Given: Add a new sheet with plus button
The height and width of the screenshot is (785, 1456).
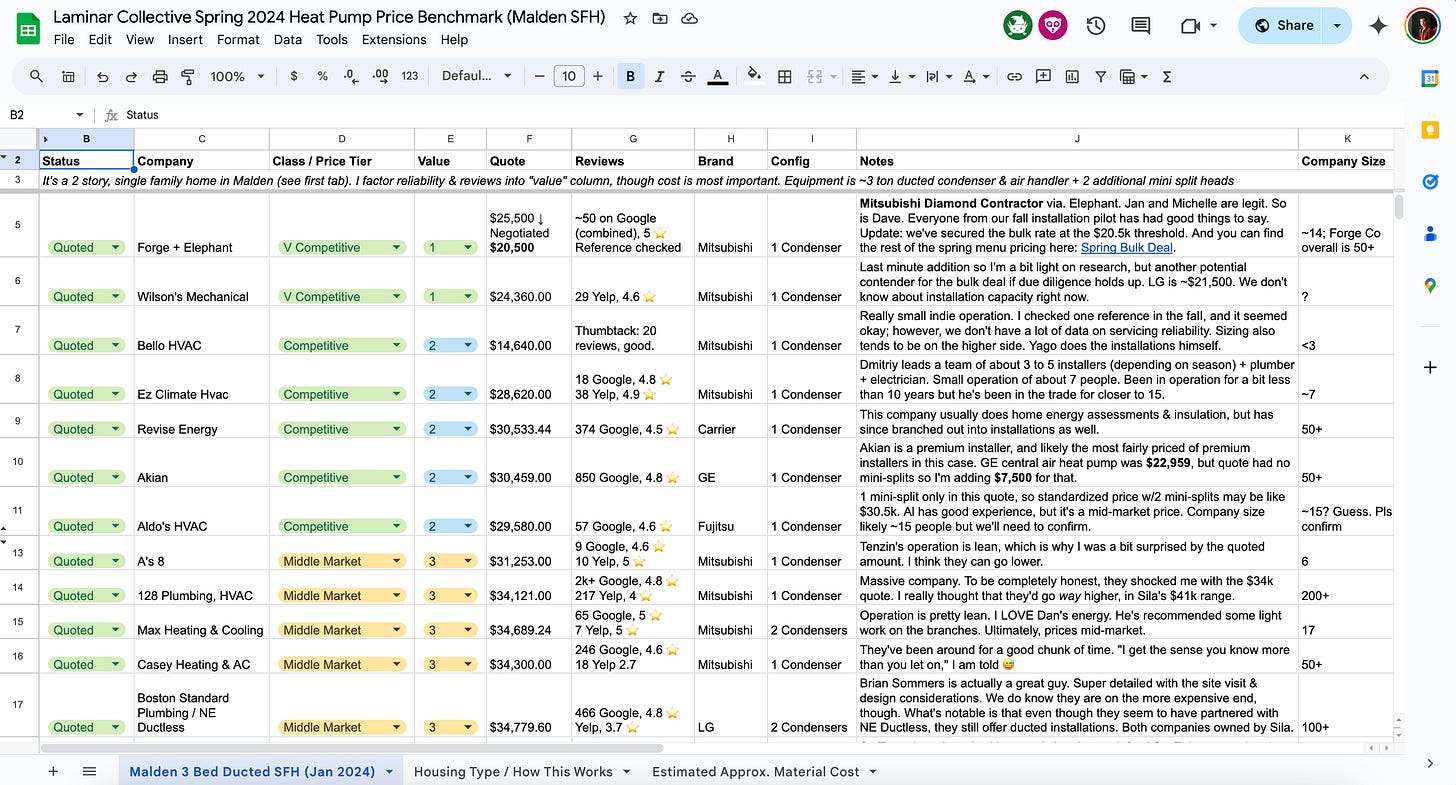Looking at the screenshot, I should (54, 771).
